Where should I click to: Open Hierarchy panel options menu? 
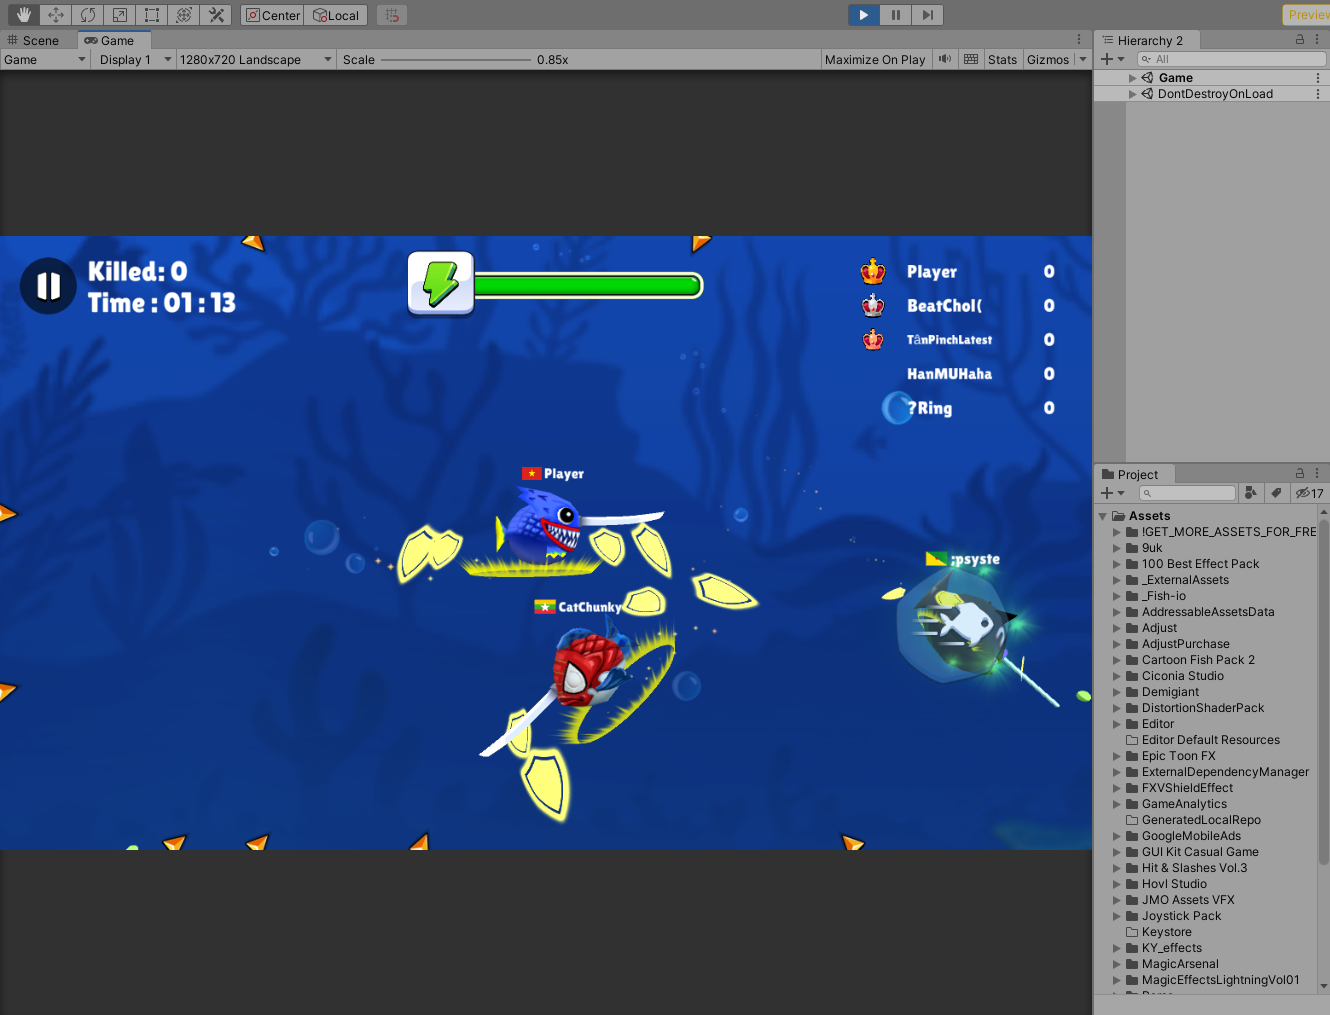(x=1317, y=40)
